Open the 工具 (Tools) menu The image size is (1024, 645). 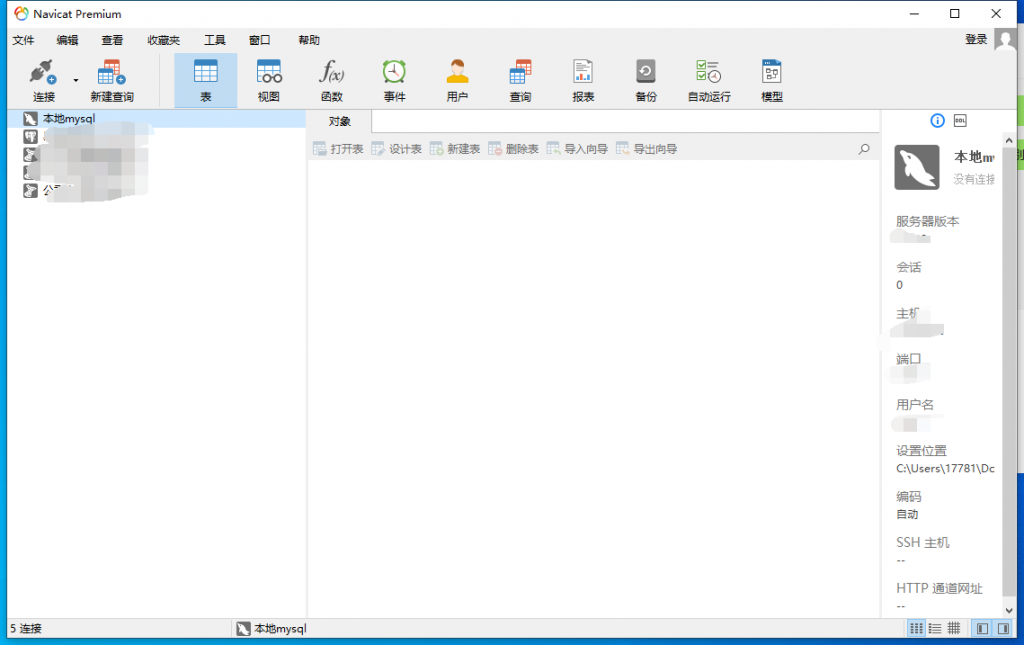pos(215,40)
